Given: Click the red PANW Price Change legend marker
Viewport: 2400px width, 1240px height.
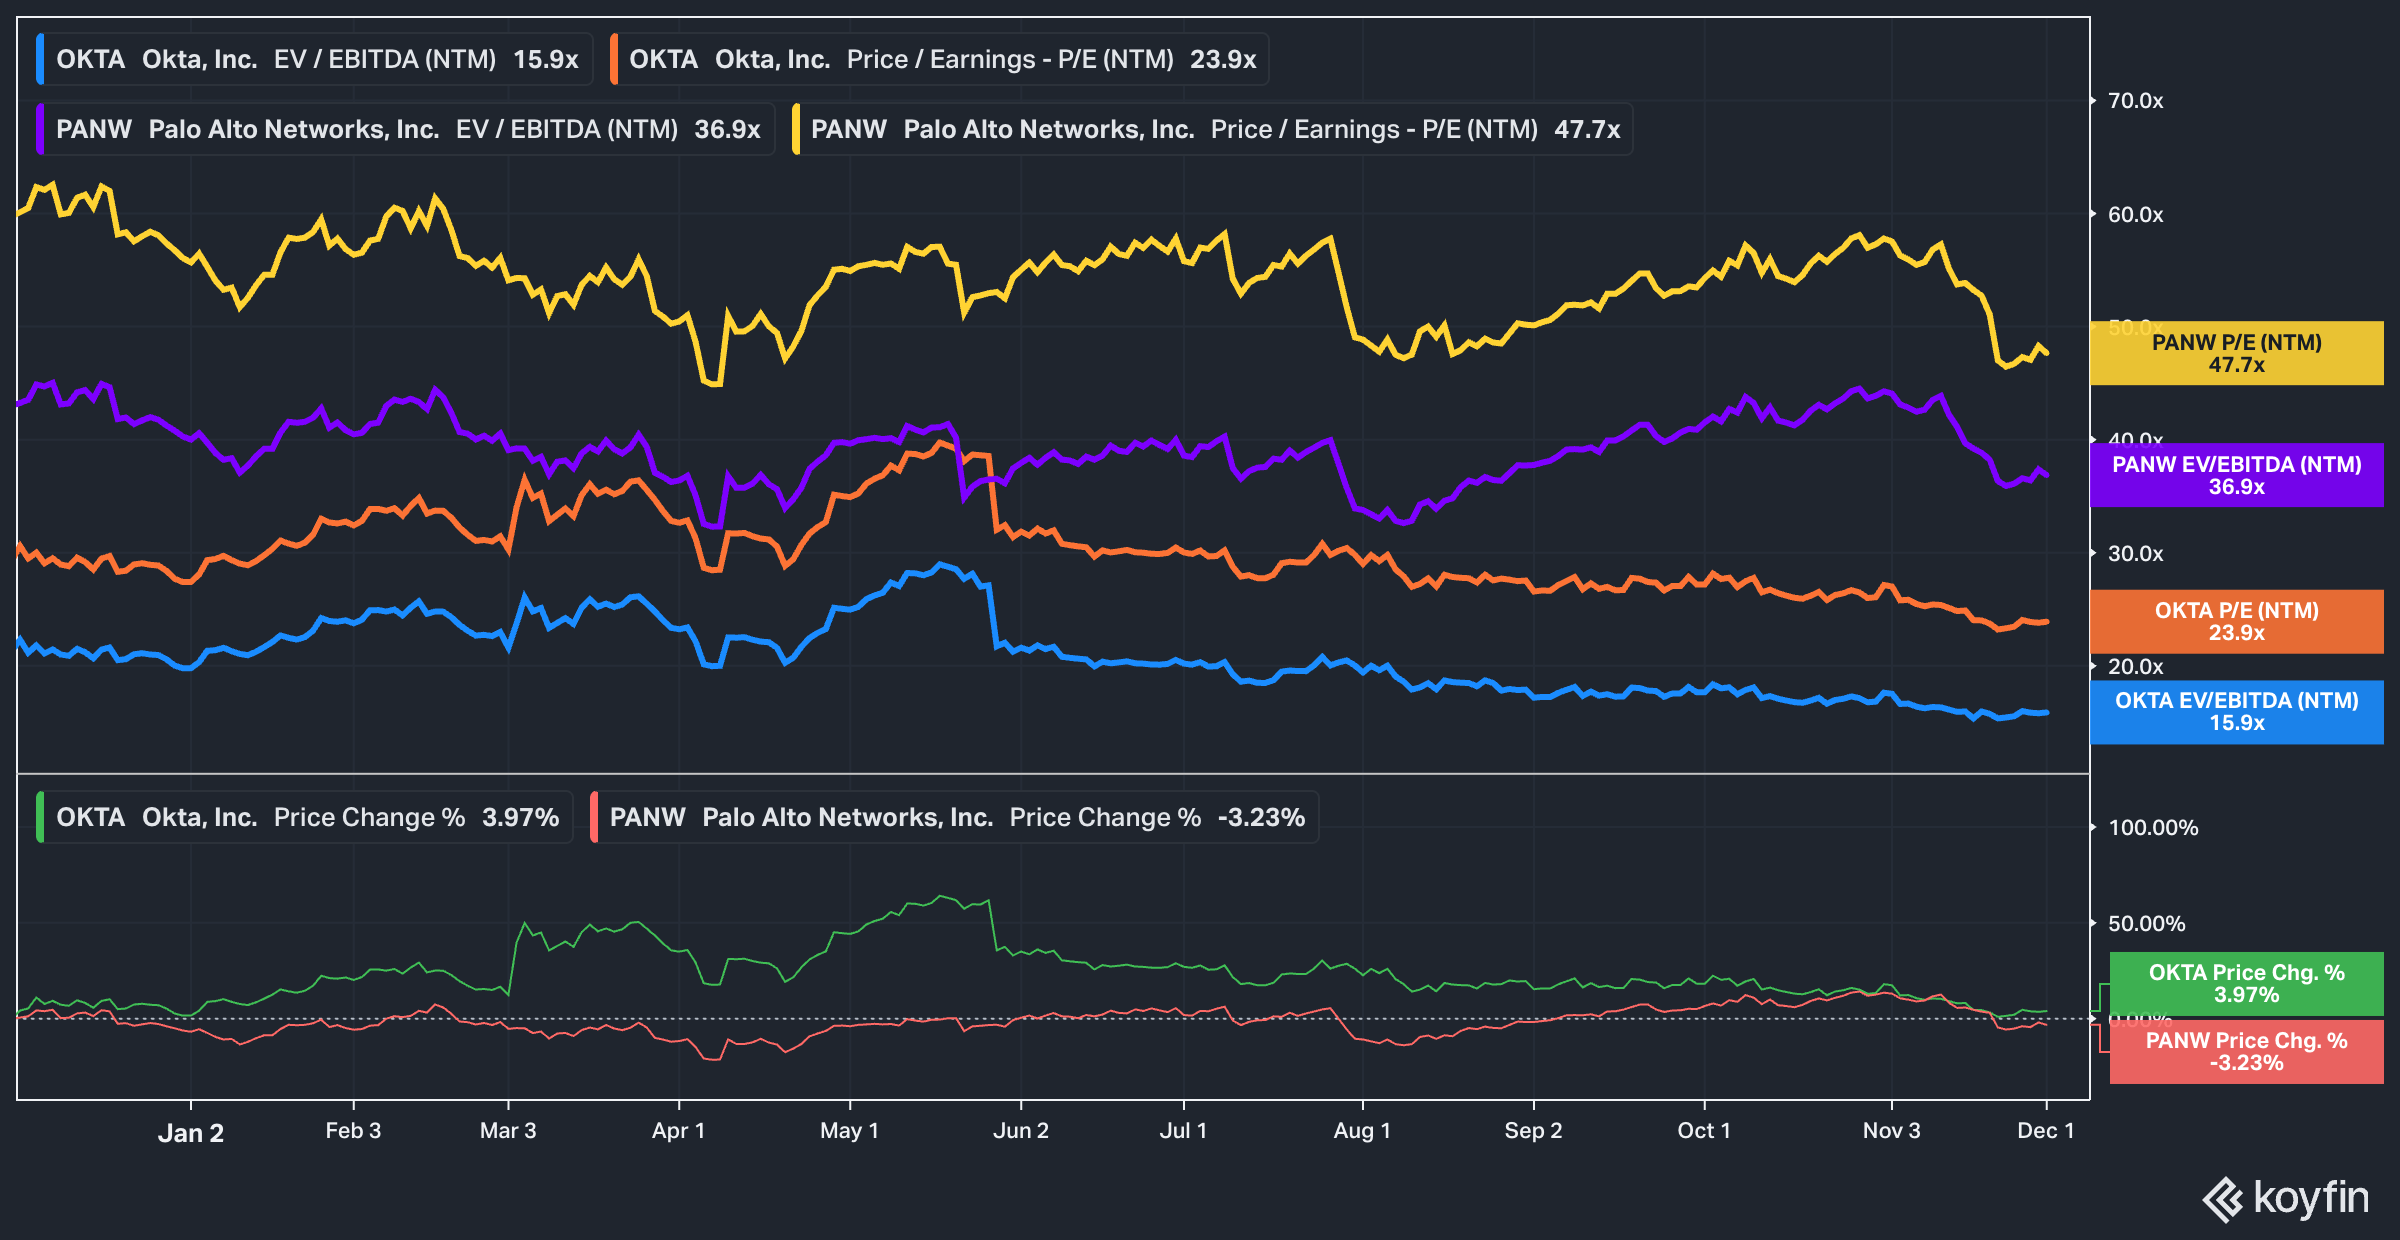Looking at the screenshot, I should point(593,817).
